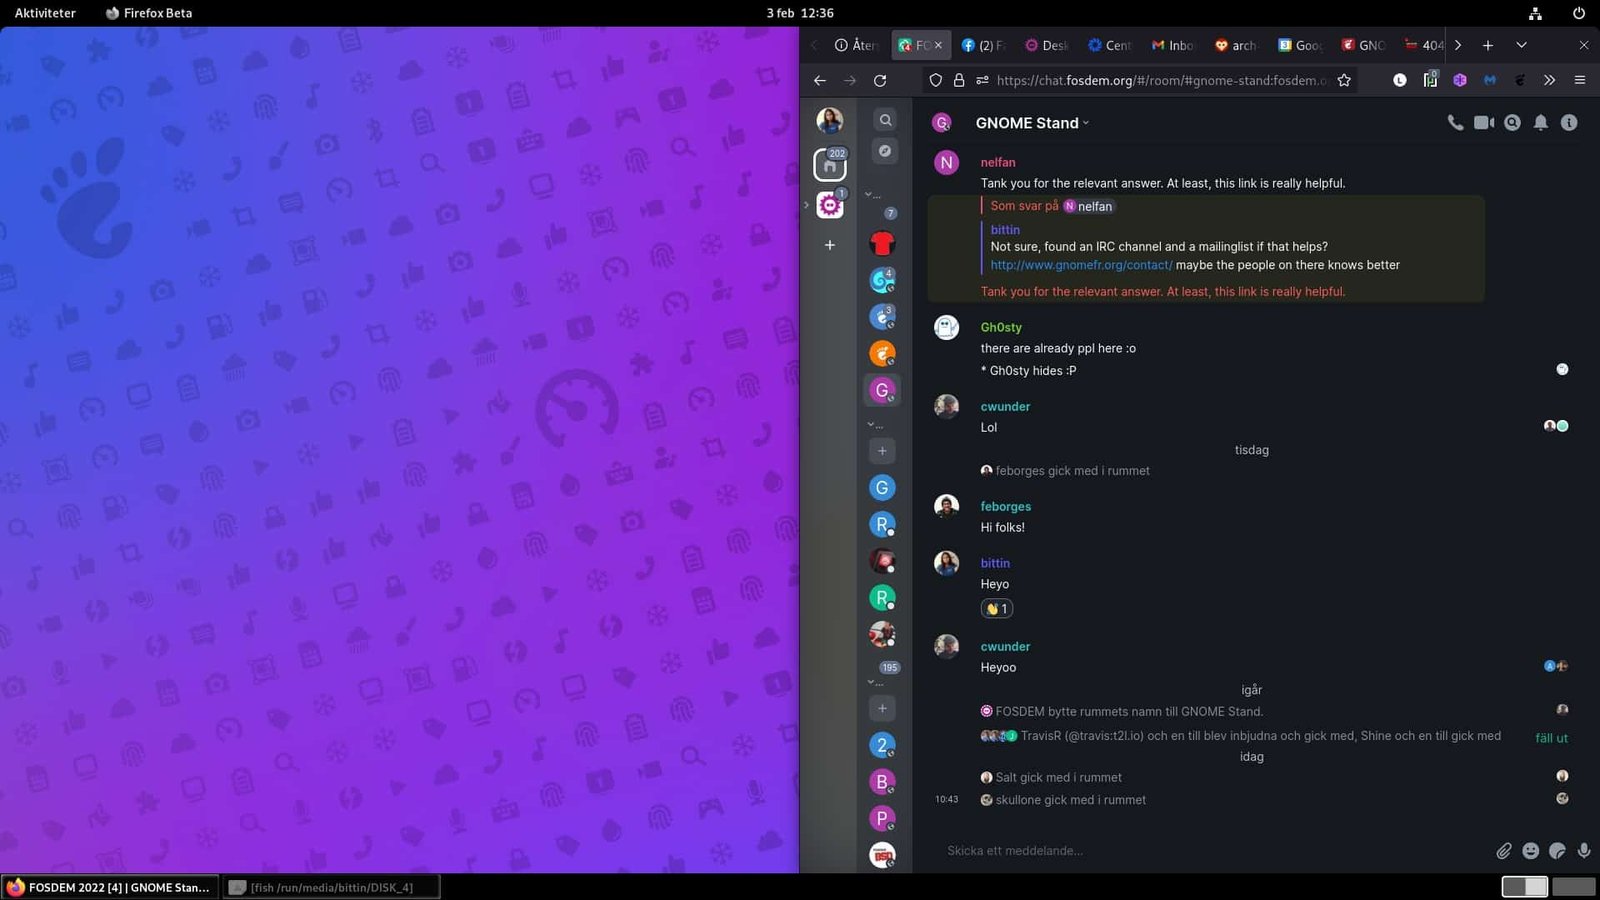Expand the Firefox list all tabs chevron

tap(1521, 45)
